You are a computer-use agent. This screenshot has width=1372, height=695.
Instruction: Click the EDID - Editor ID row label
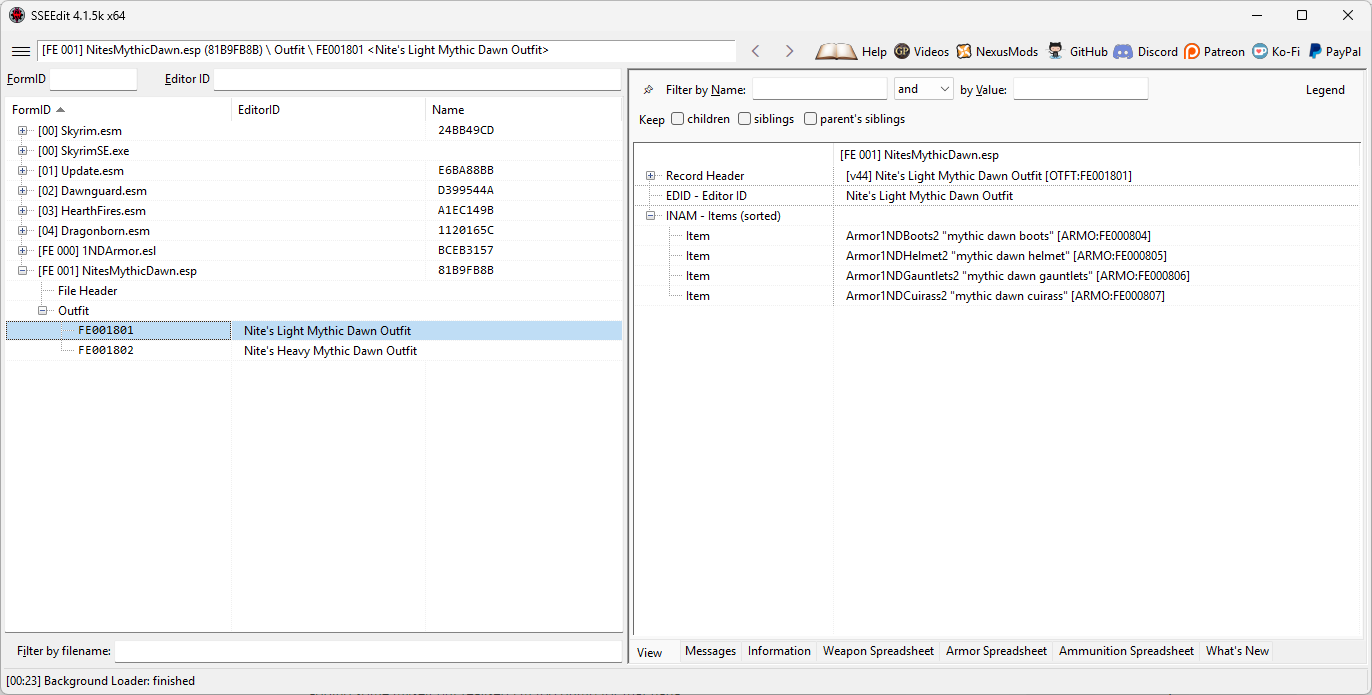click(x=706, y=196)
